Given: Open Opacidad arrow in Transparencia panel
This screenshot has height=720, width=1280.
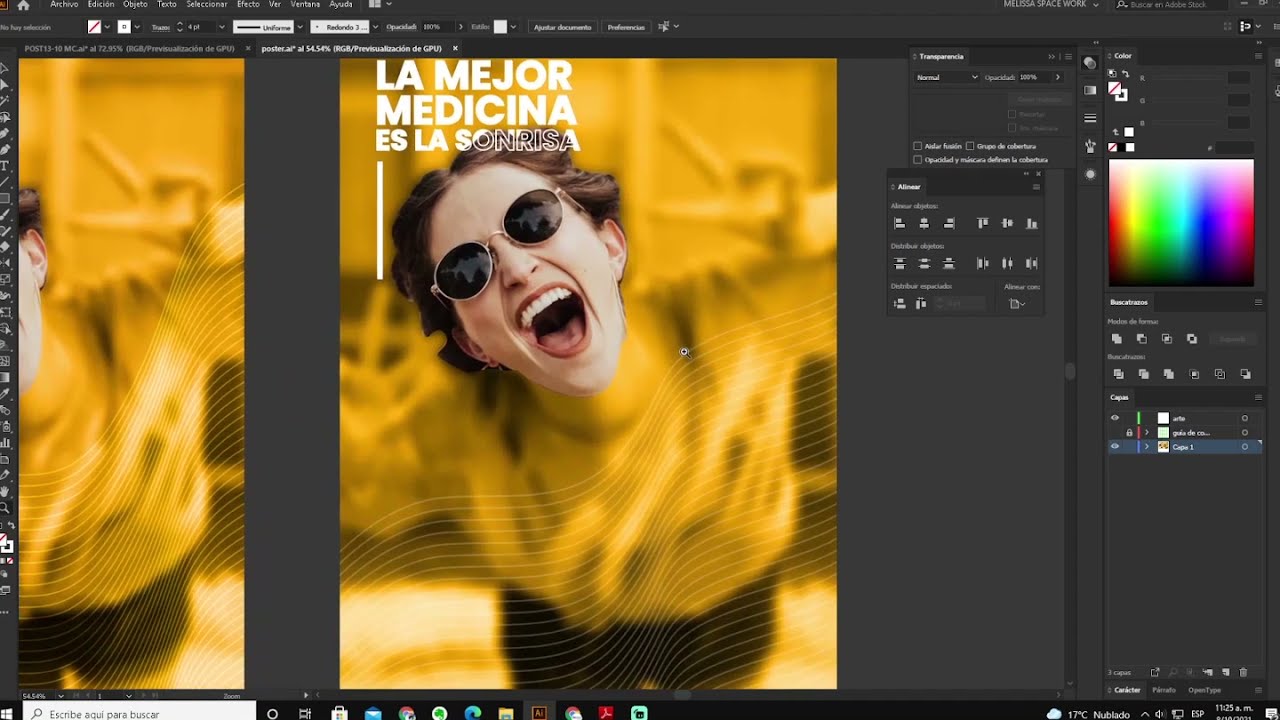Looking at the screenshot, I should click(1058, 77).
